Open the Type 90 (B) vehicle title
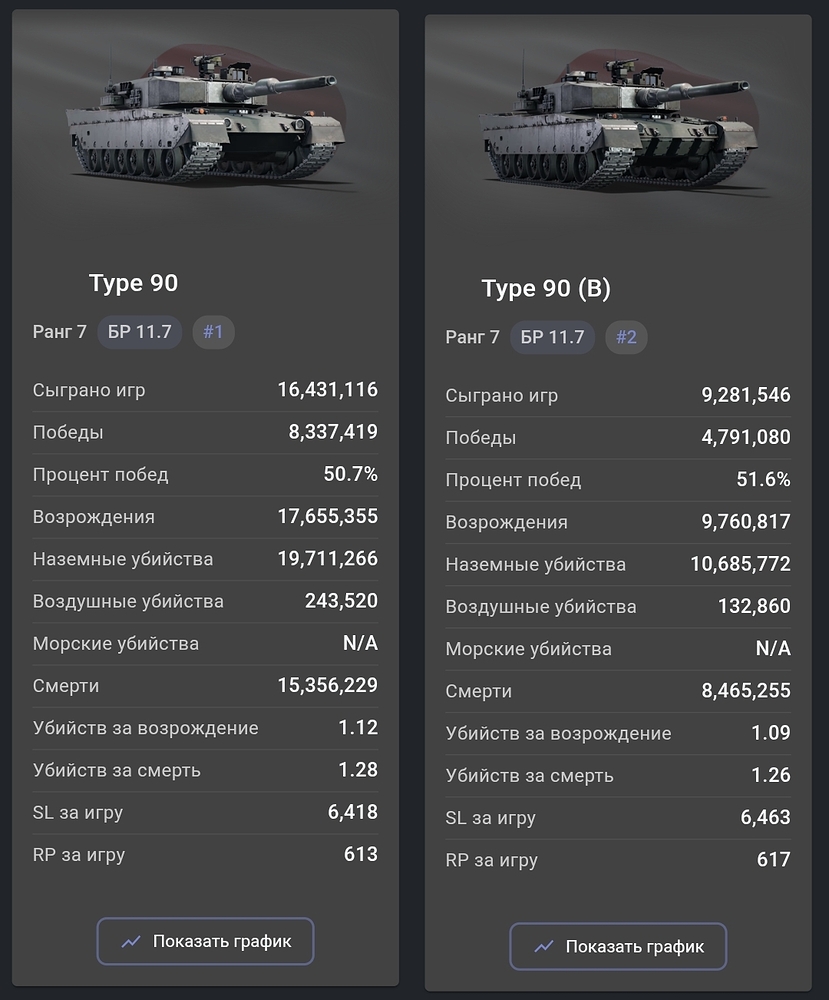 tap(546, 288)
